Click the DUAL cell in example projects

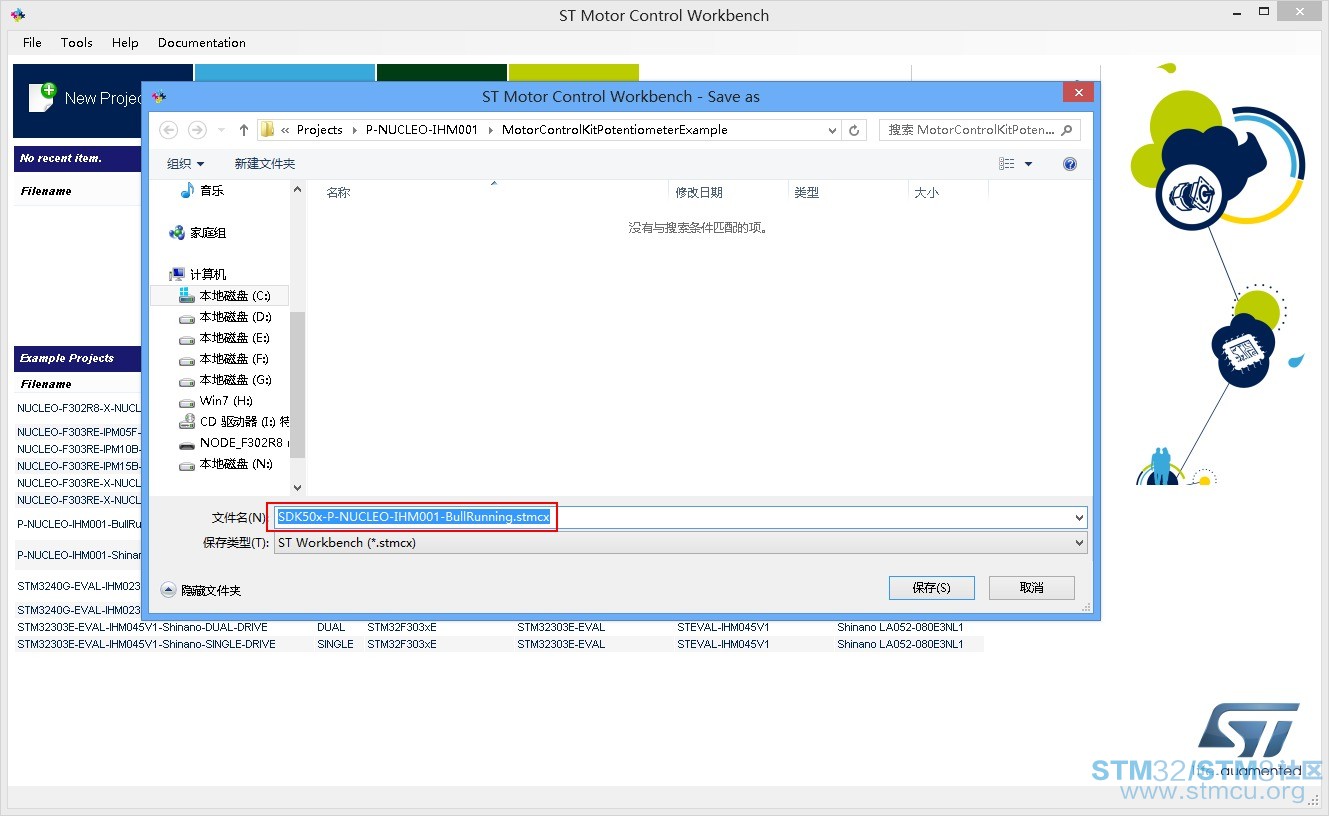tap(331, 628)
